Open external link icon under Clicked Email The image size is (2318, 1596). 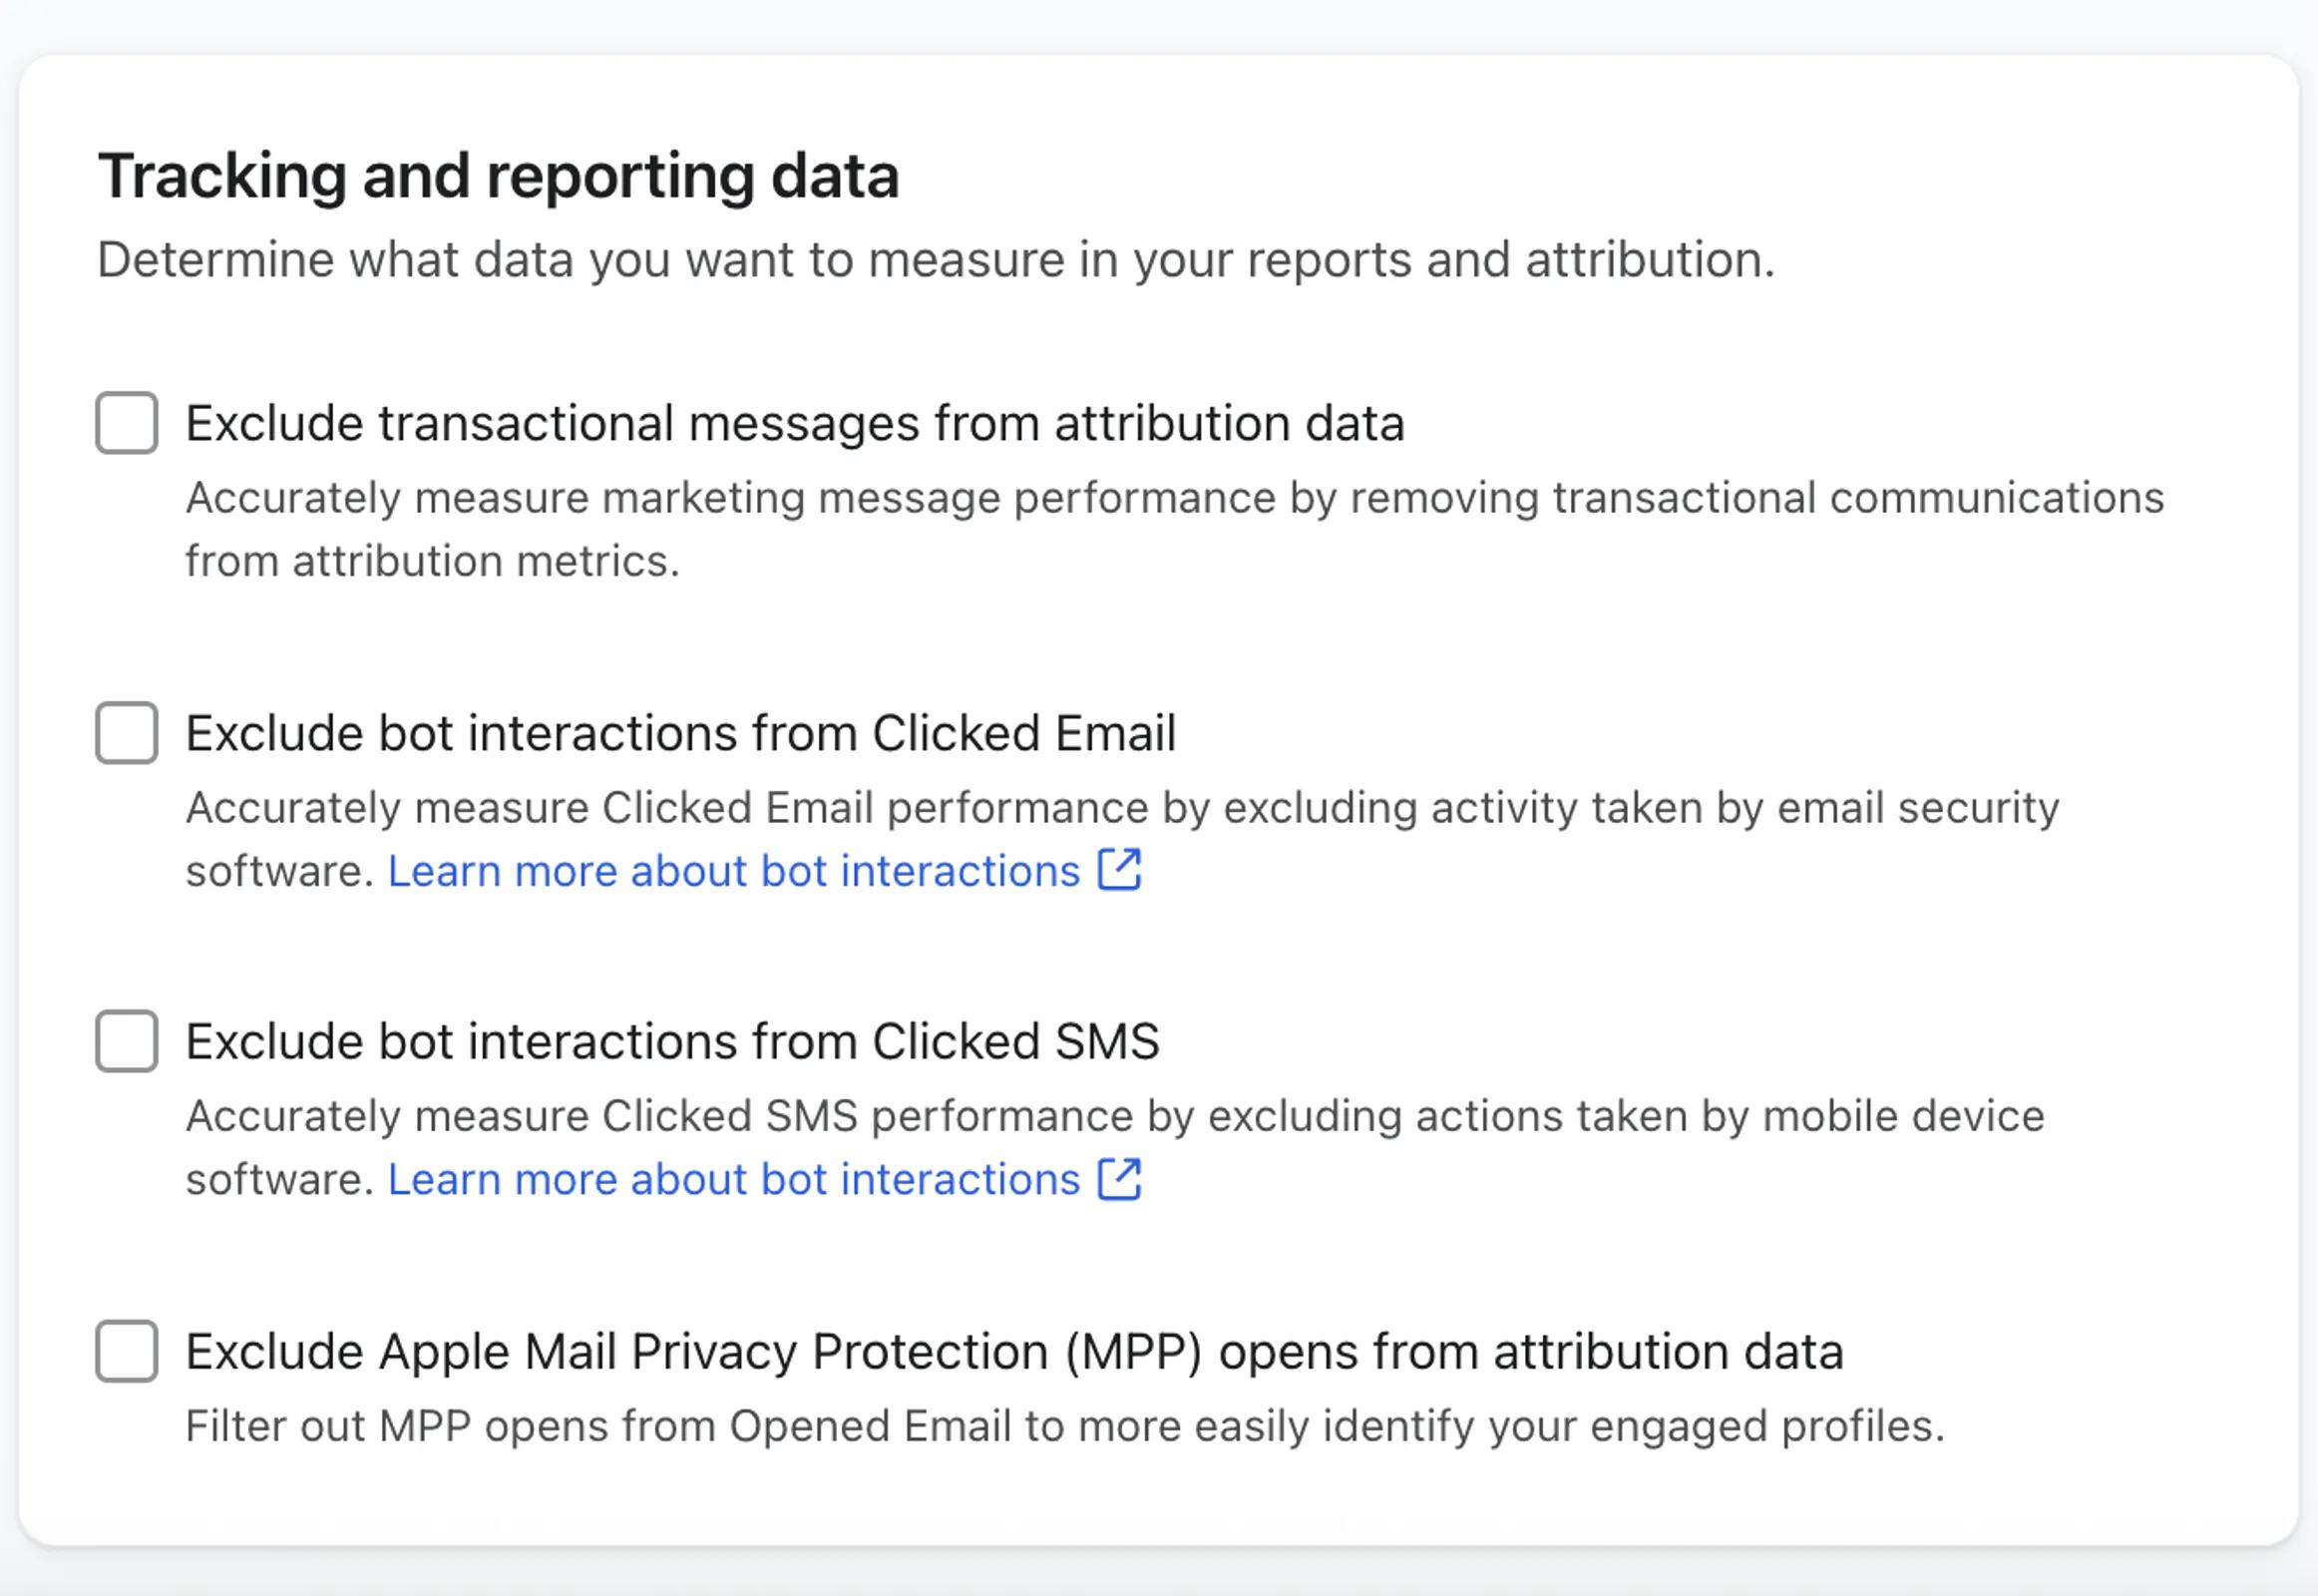[1119, 870]
